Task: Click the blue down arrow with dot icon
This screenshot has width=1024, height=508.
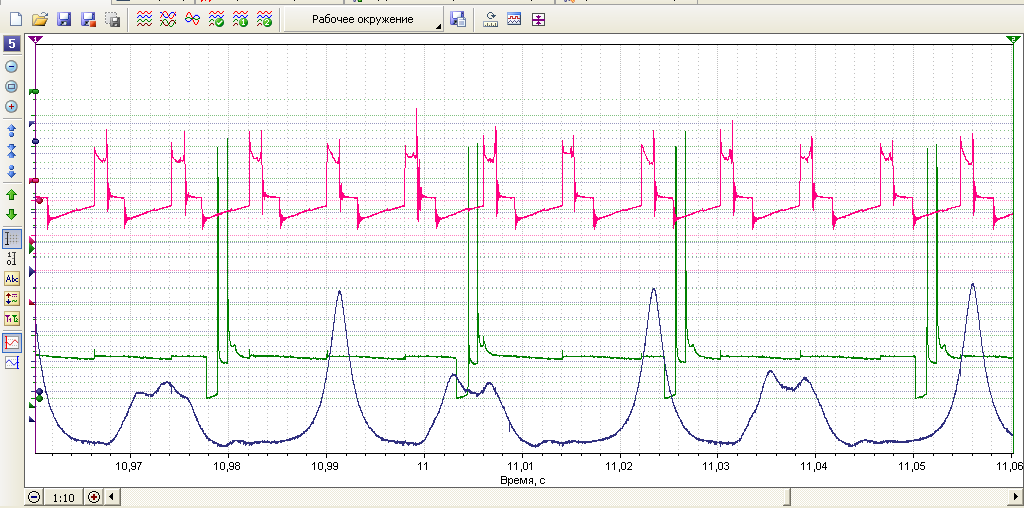Action: point(12,171)
